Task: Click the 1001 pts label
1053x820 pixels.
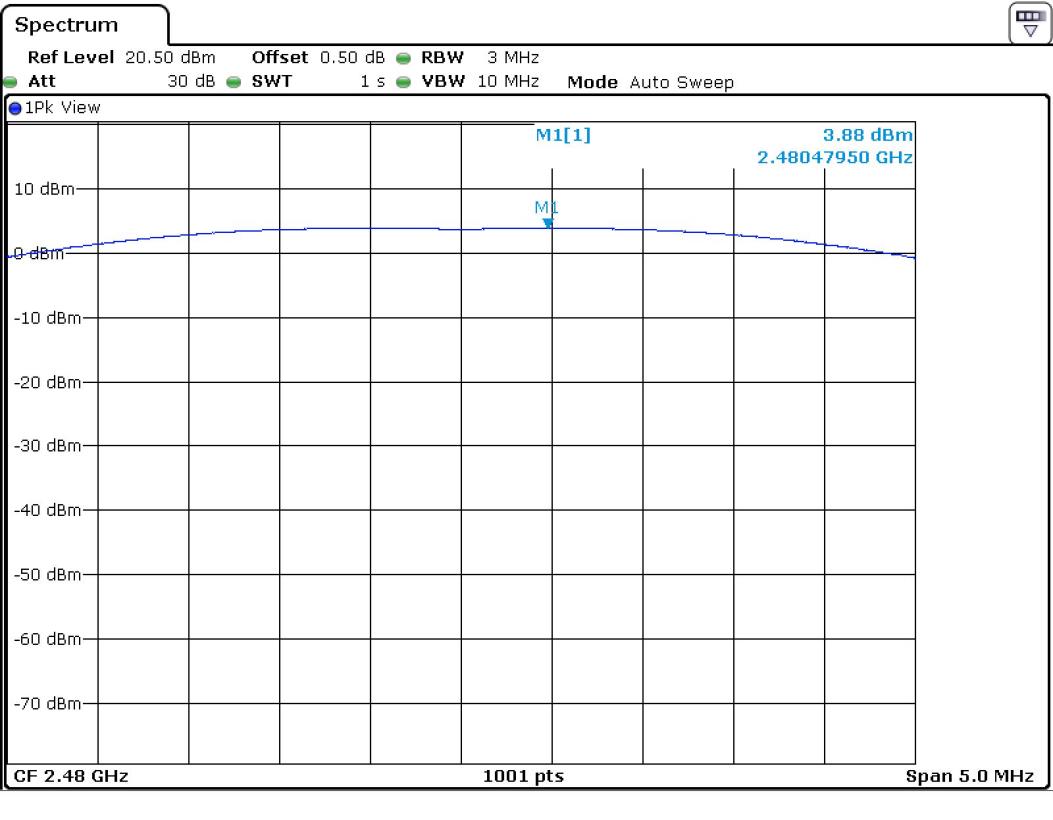Action: (523, 776)
